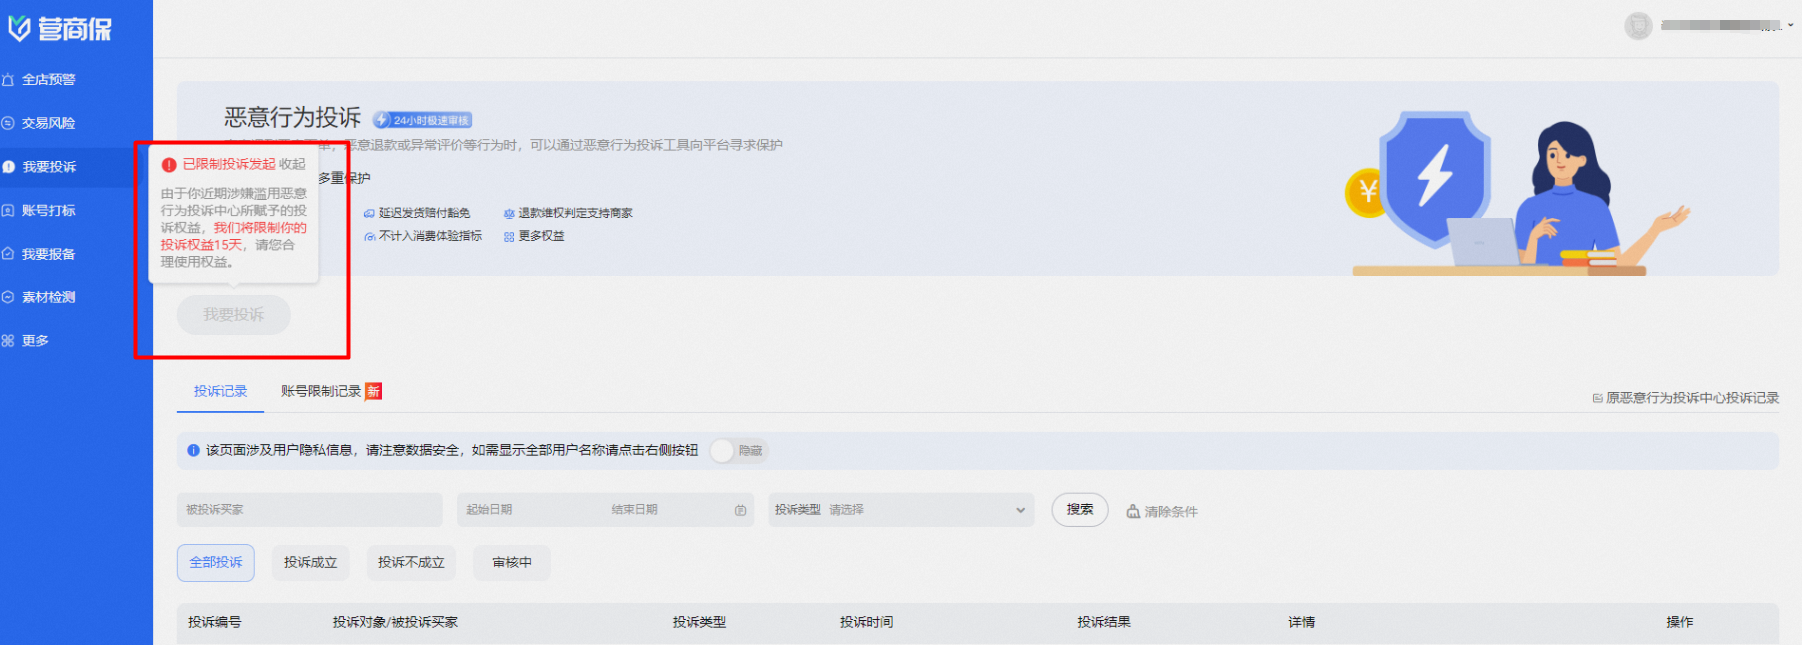Click the 投诉编号 column header
The image size is (1802, 645).
(x=215, y=622)
